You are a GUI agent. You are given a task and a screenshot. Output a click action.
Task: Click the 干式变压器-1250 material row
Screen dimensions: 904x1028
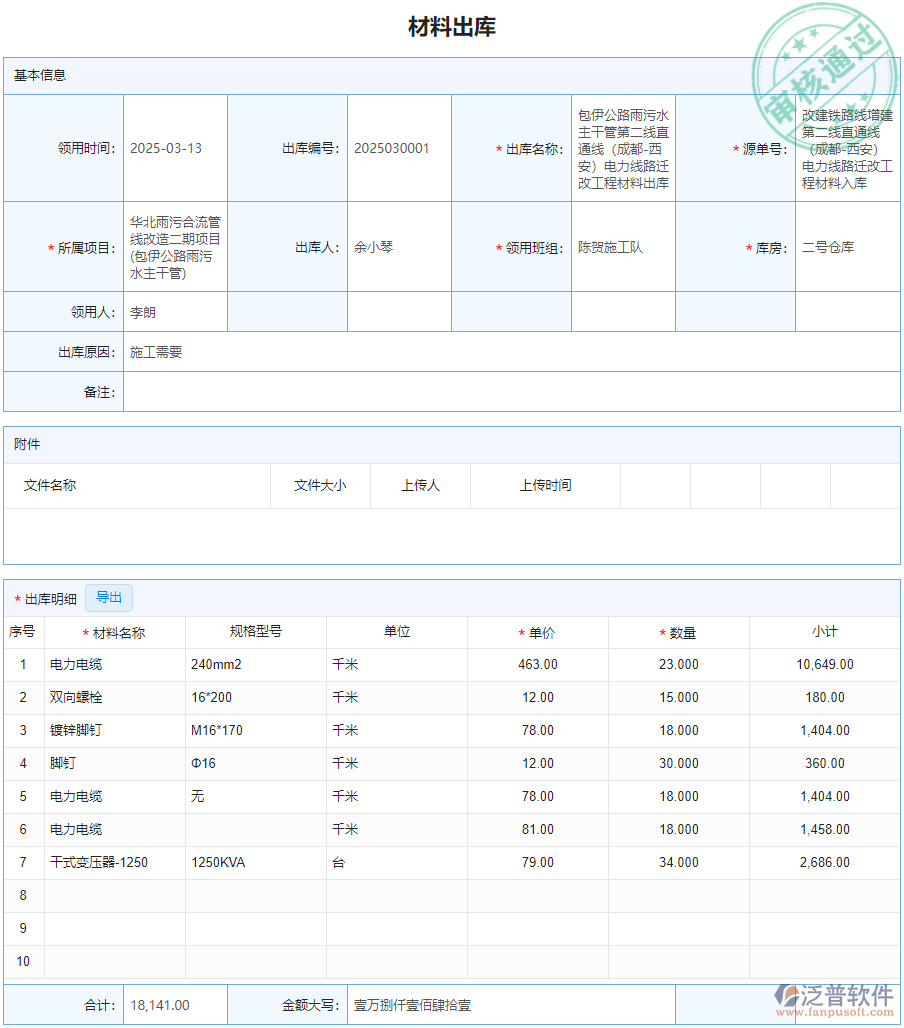[x=113, y=862]
